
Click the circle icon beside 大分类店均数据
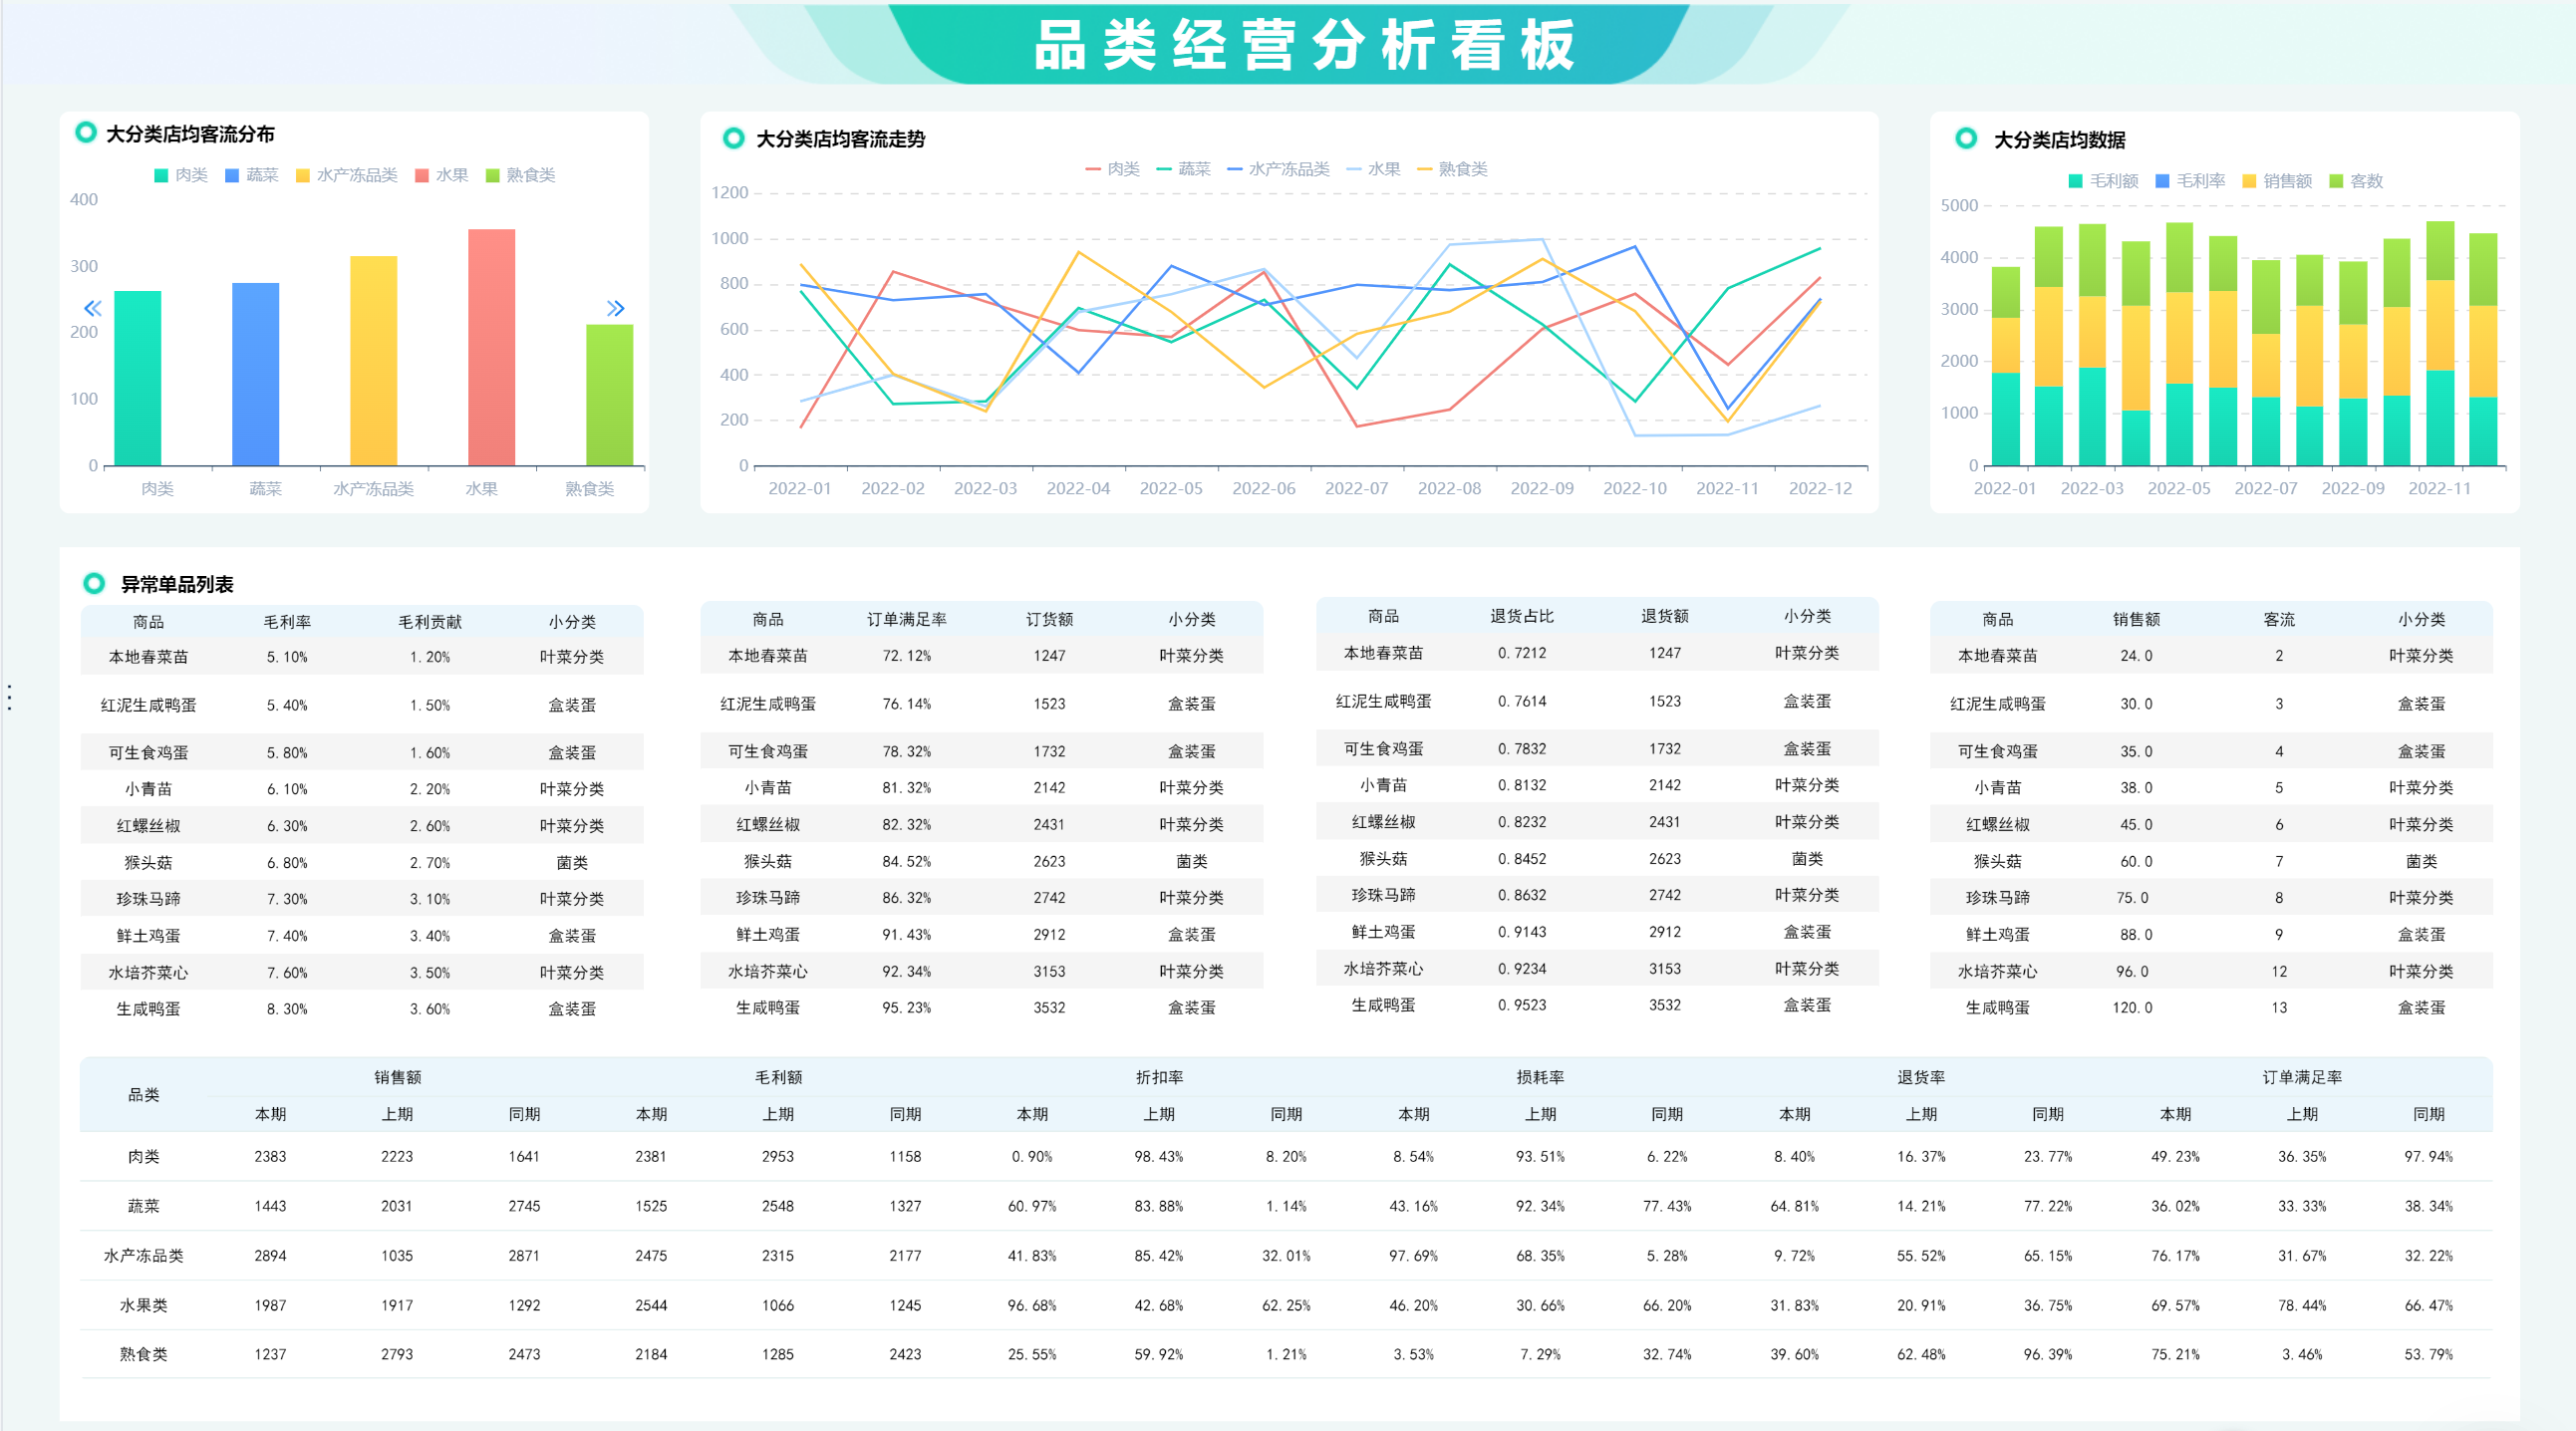[1966, 138]
